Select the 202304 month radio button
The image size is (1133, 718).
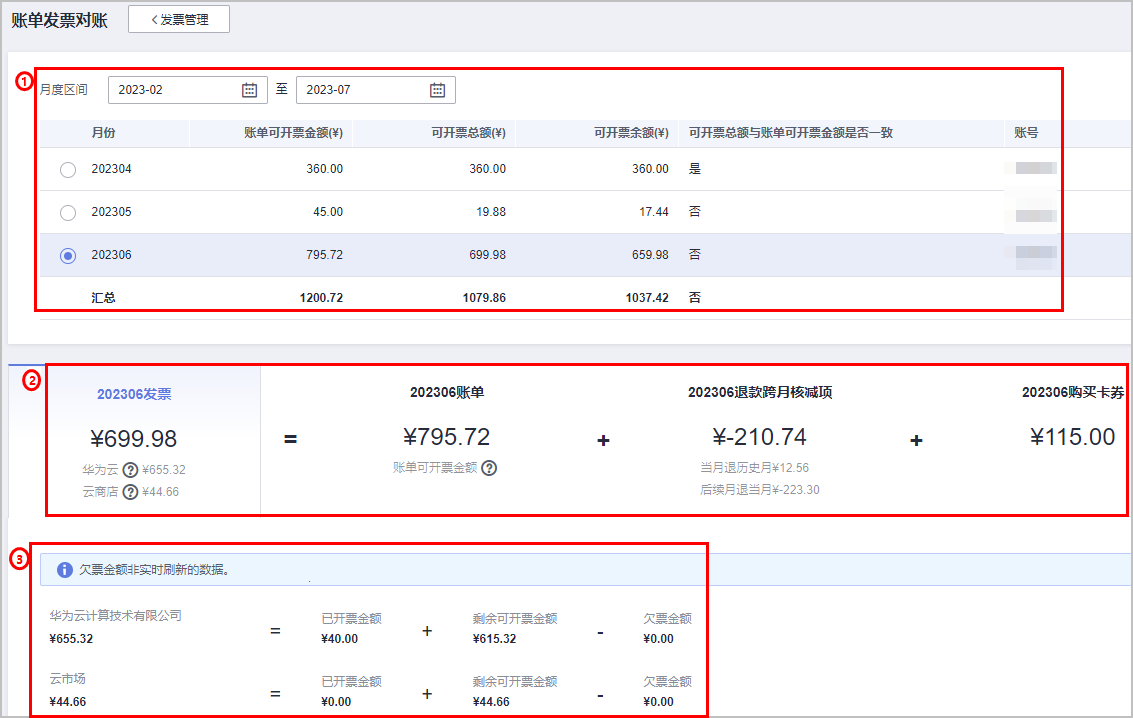(68, 170)
